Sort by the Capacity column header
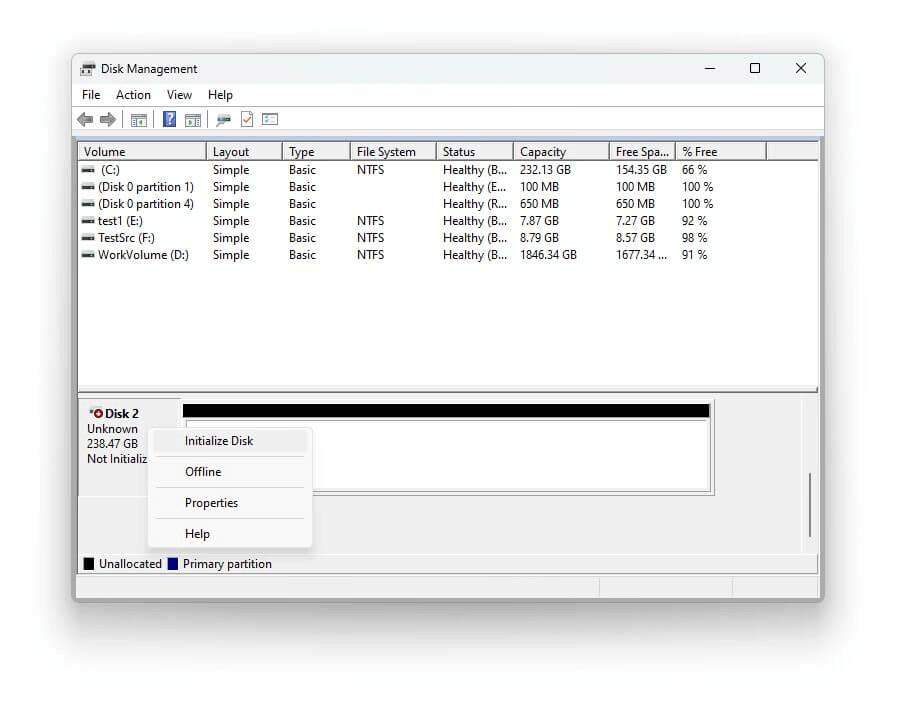The height and width of the screenshot is (702, 922). point(562,152)
